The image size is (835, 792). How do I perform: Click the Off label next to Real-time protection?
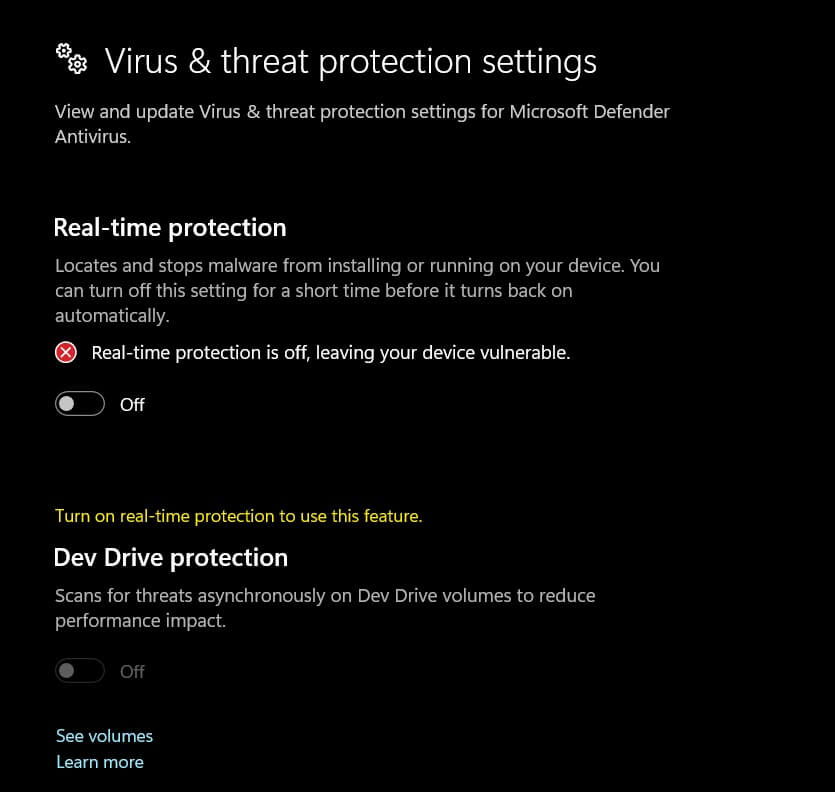(x=133, y=404)
